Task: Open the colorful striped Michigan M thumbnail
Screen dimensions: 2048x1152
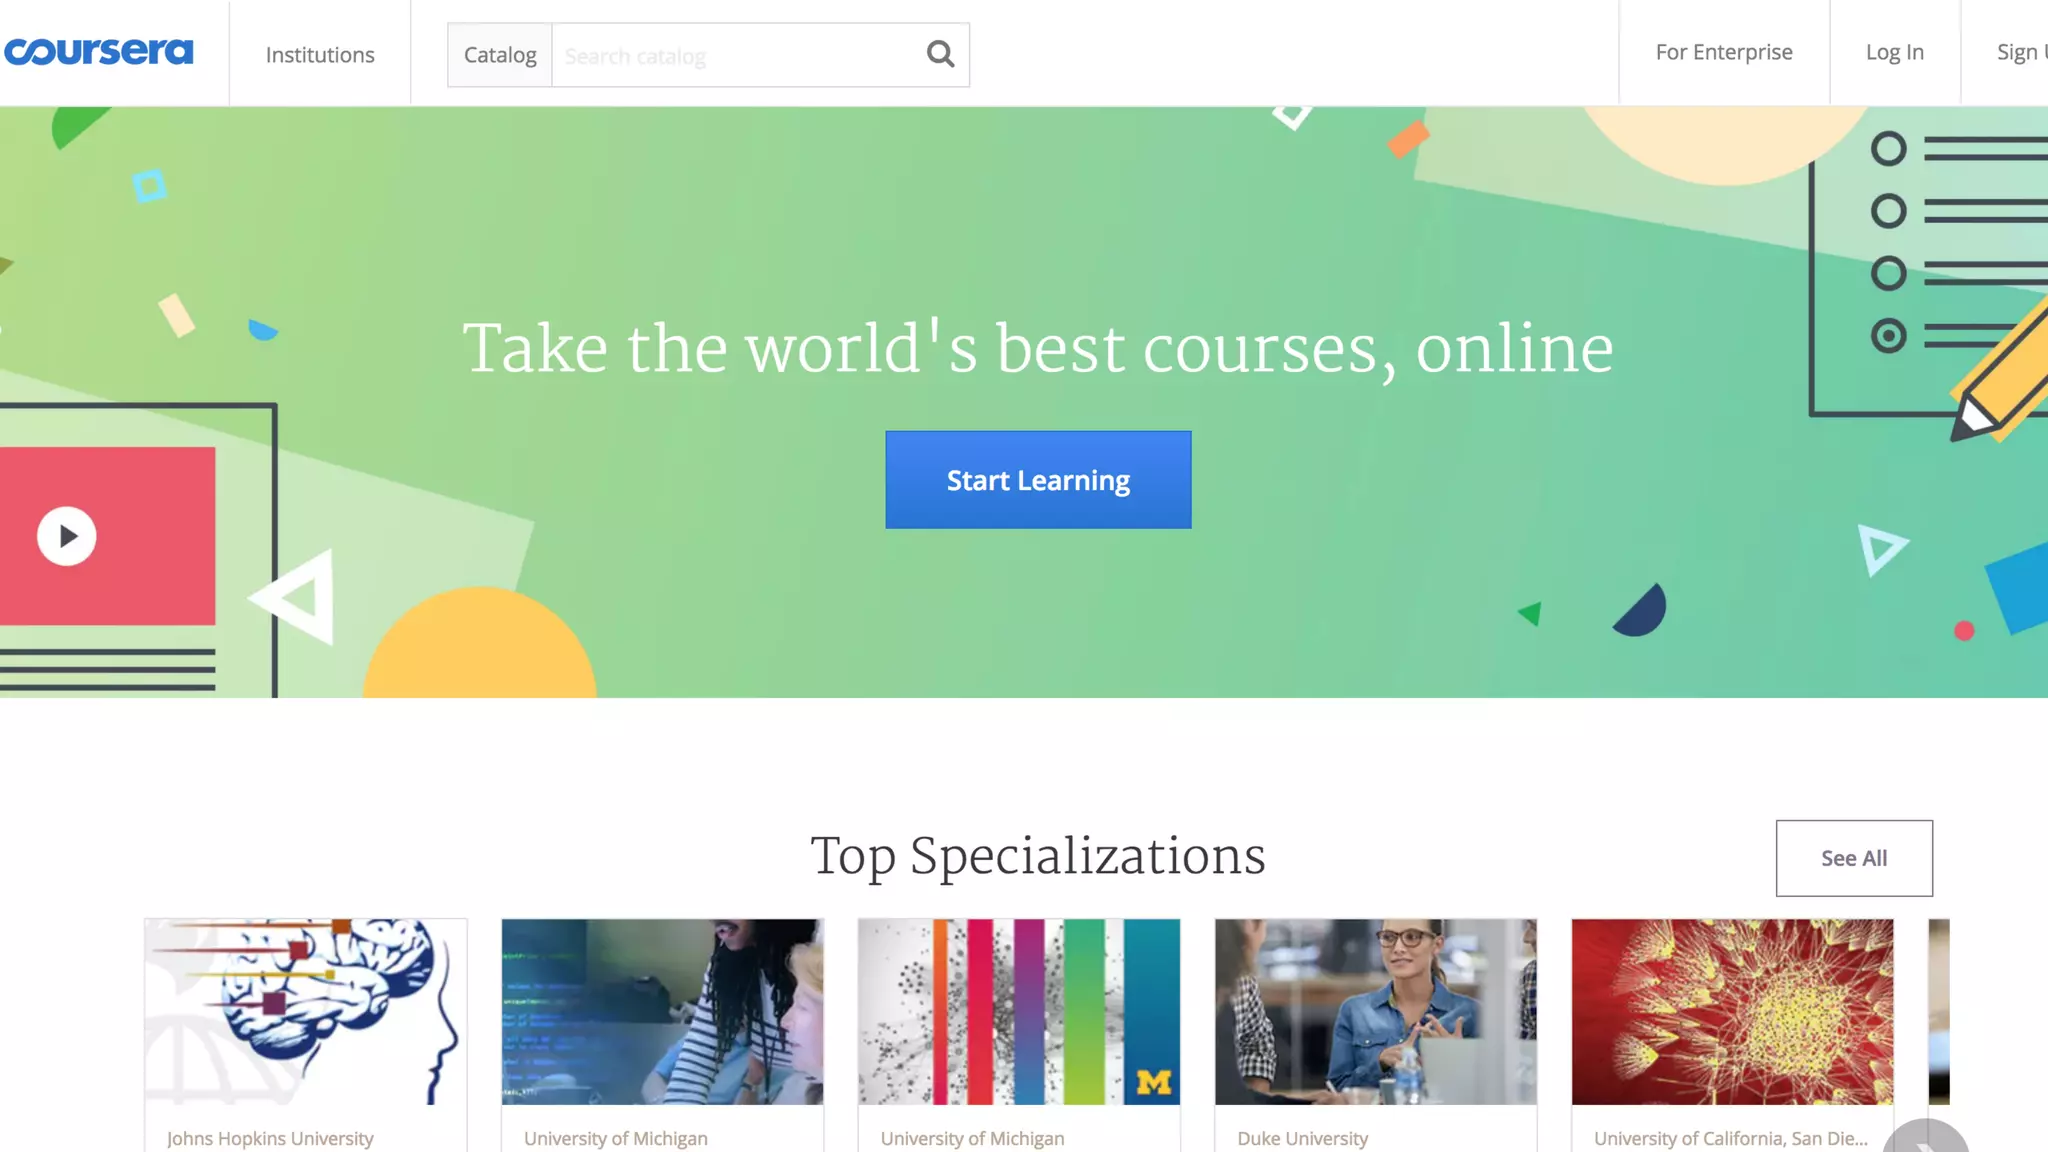Action: coord(1019,1012)
